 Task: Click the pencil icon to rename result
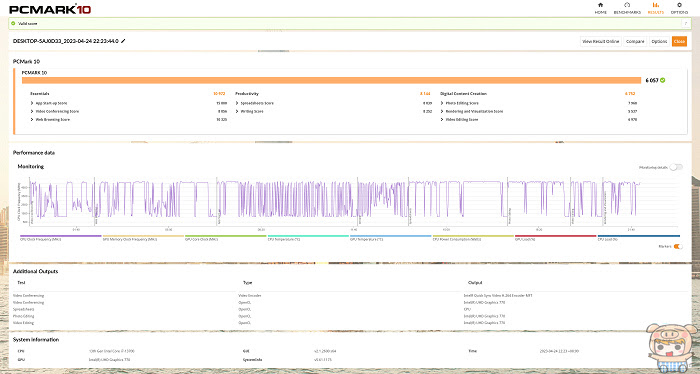(123, 41)
